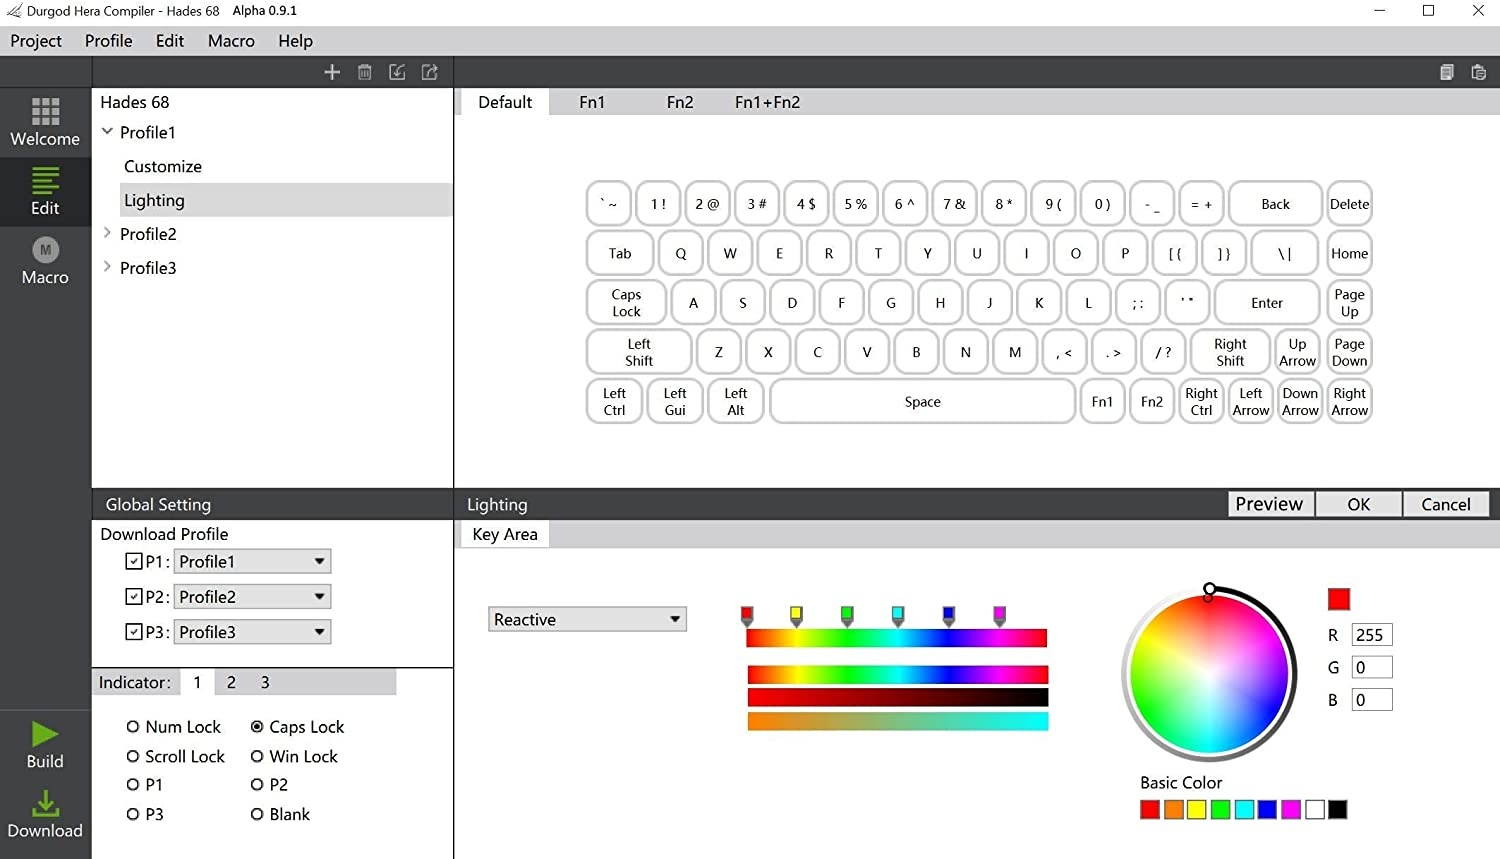The width and height of the screenshot is (1500, 859).
Task: Open the Macro menu in the menu bar
Action: pos(230,41)
